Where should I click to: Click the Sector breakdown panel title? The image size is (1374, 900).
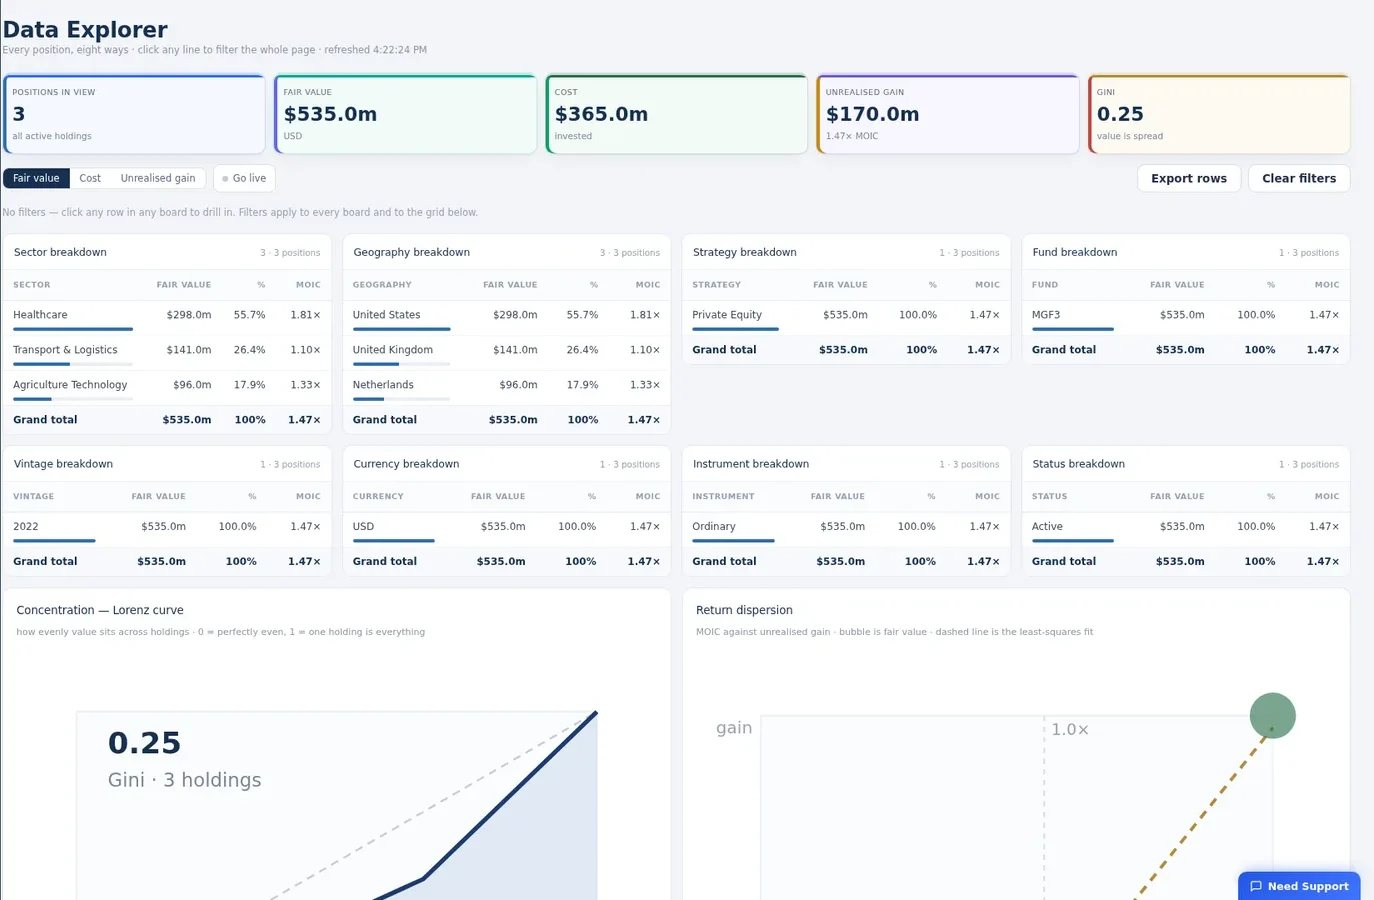click(x=60, y=253)
